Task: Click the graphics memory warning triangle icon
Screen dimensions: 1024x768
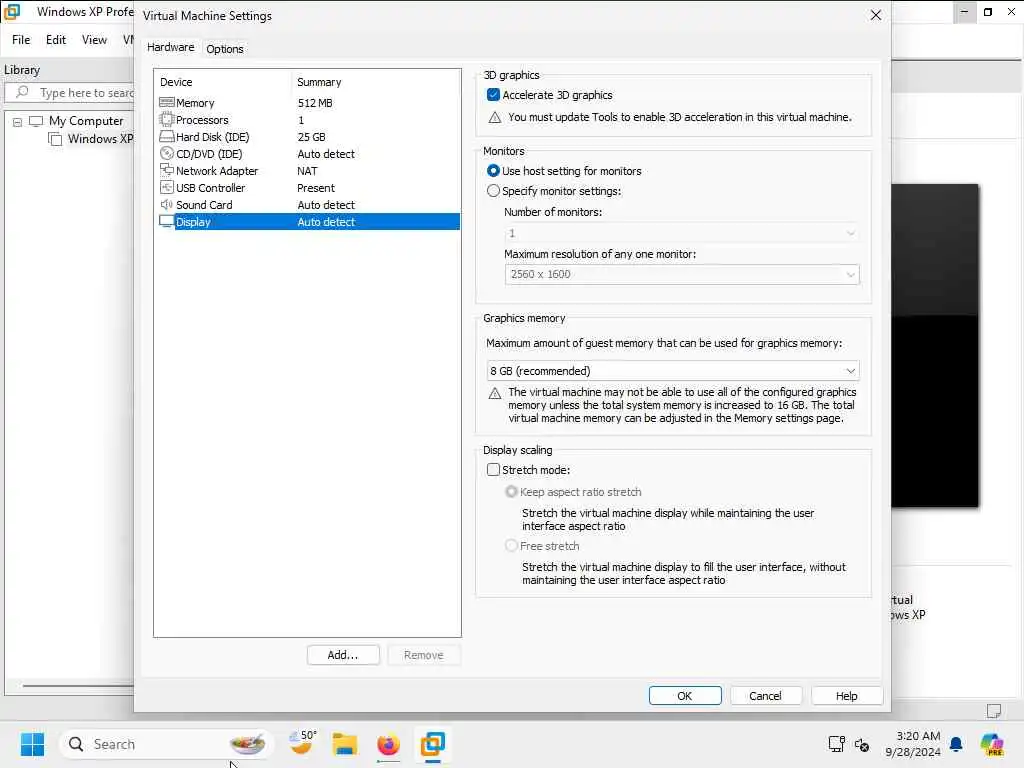Action: click(x=495, y=393)
